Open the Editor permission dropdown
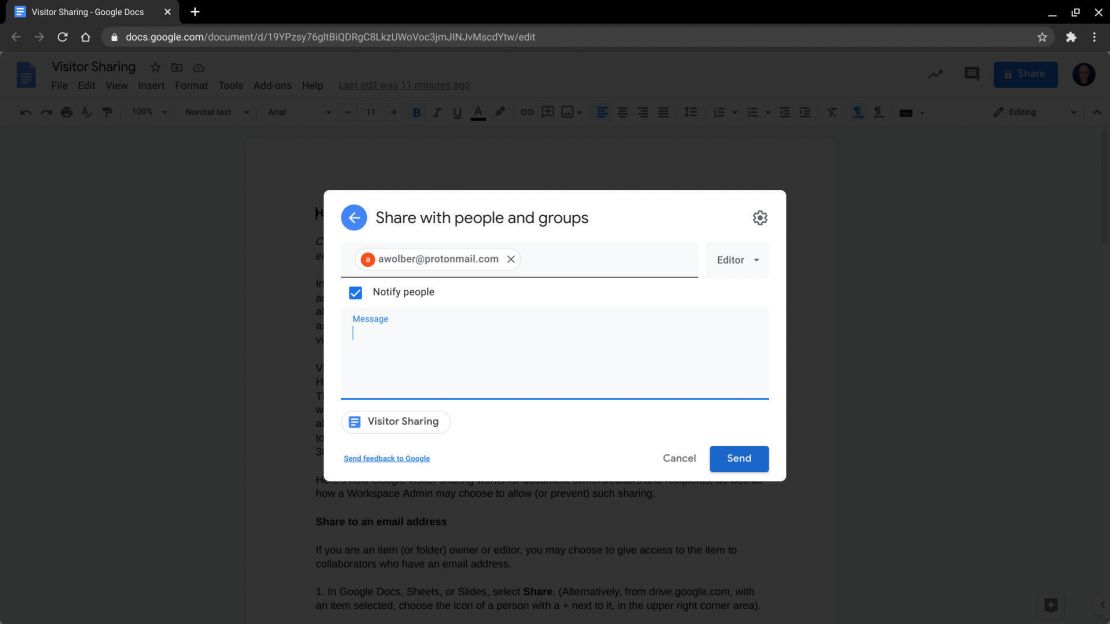Viewport: 1110px width, 624px height. (736, 259)
